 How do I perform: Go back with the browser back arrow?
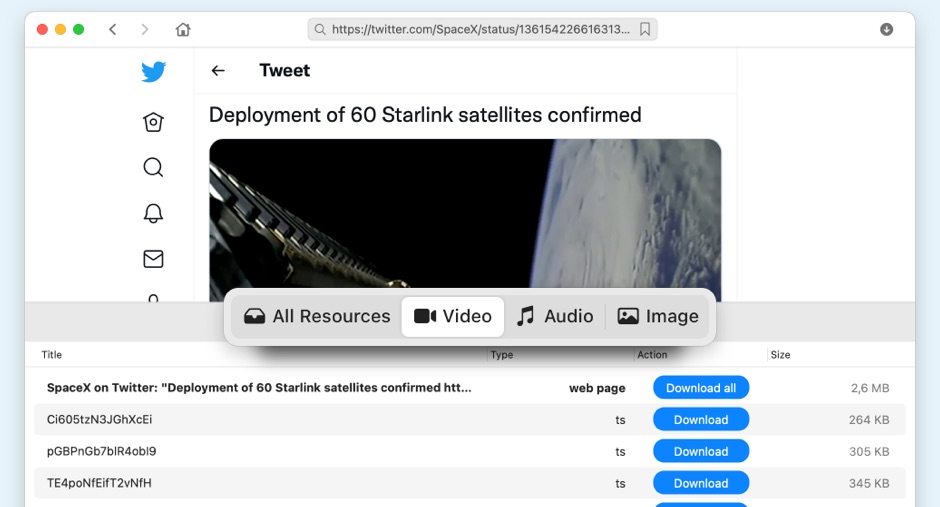click(113, 29)
